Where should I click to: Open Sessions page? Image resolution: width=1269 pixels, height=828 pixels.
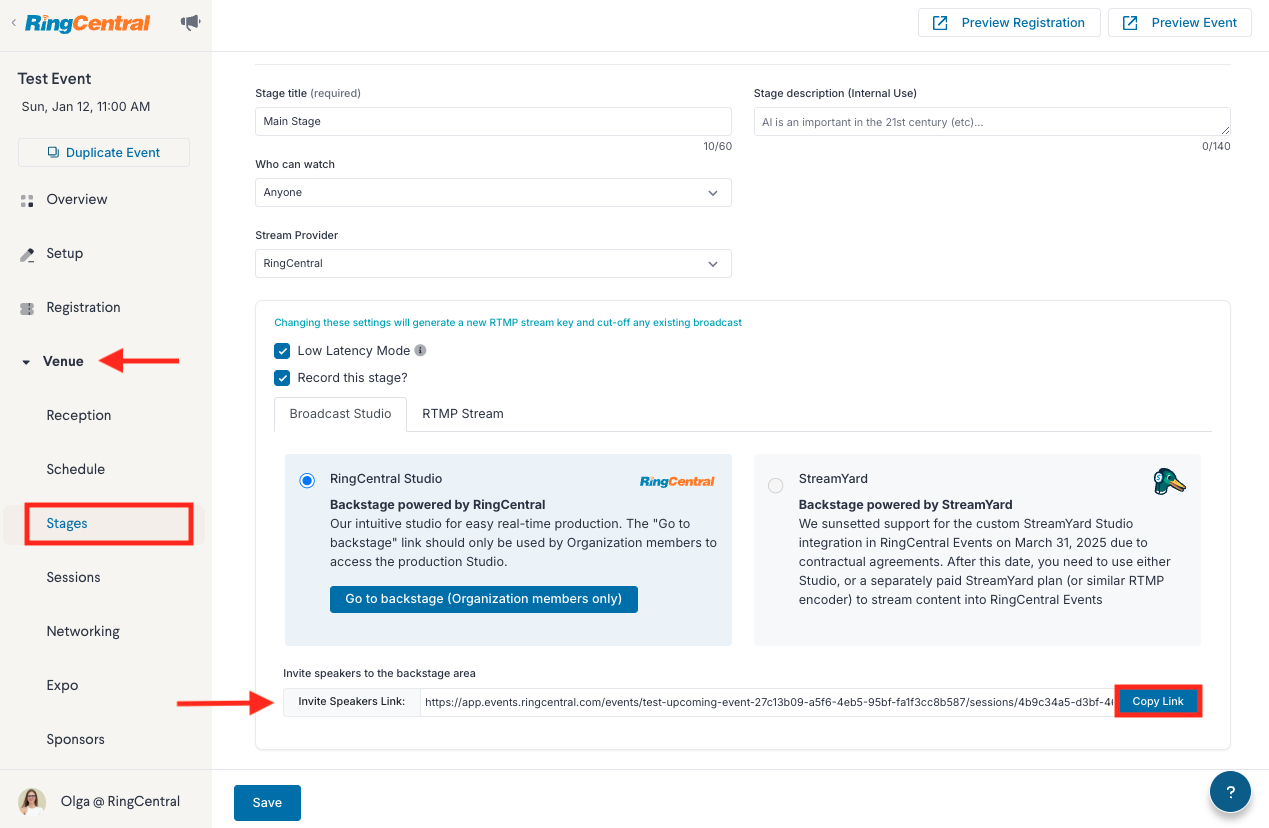coord(74,577)
